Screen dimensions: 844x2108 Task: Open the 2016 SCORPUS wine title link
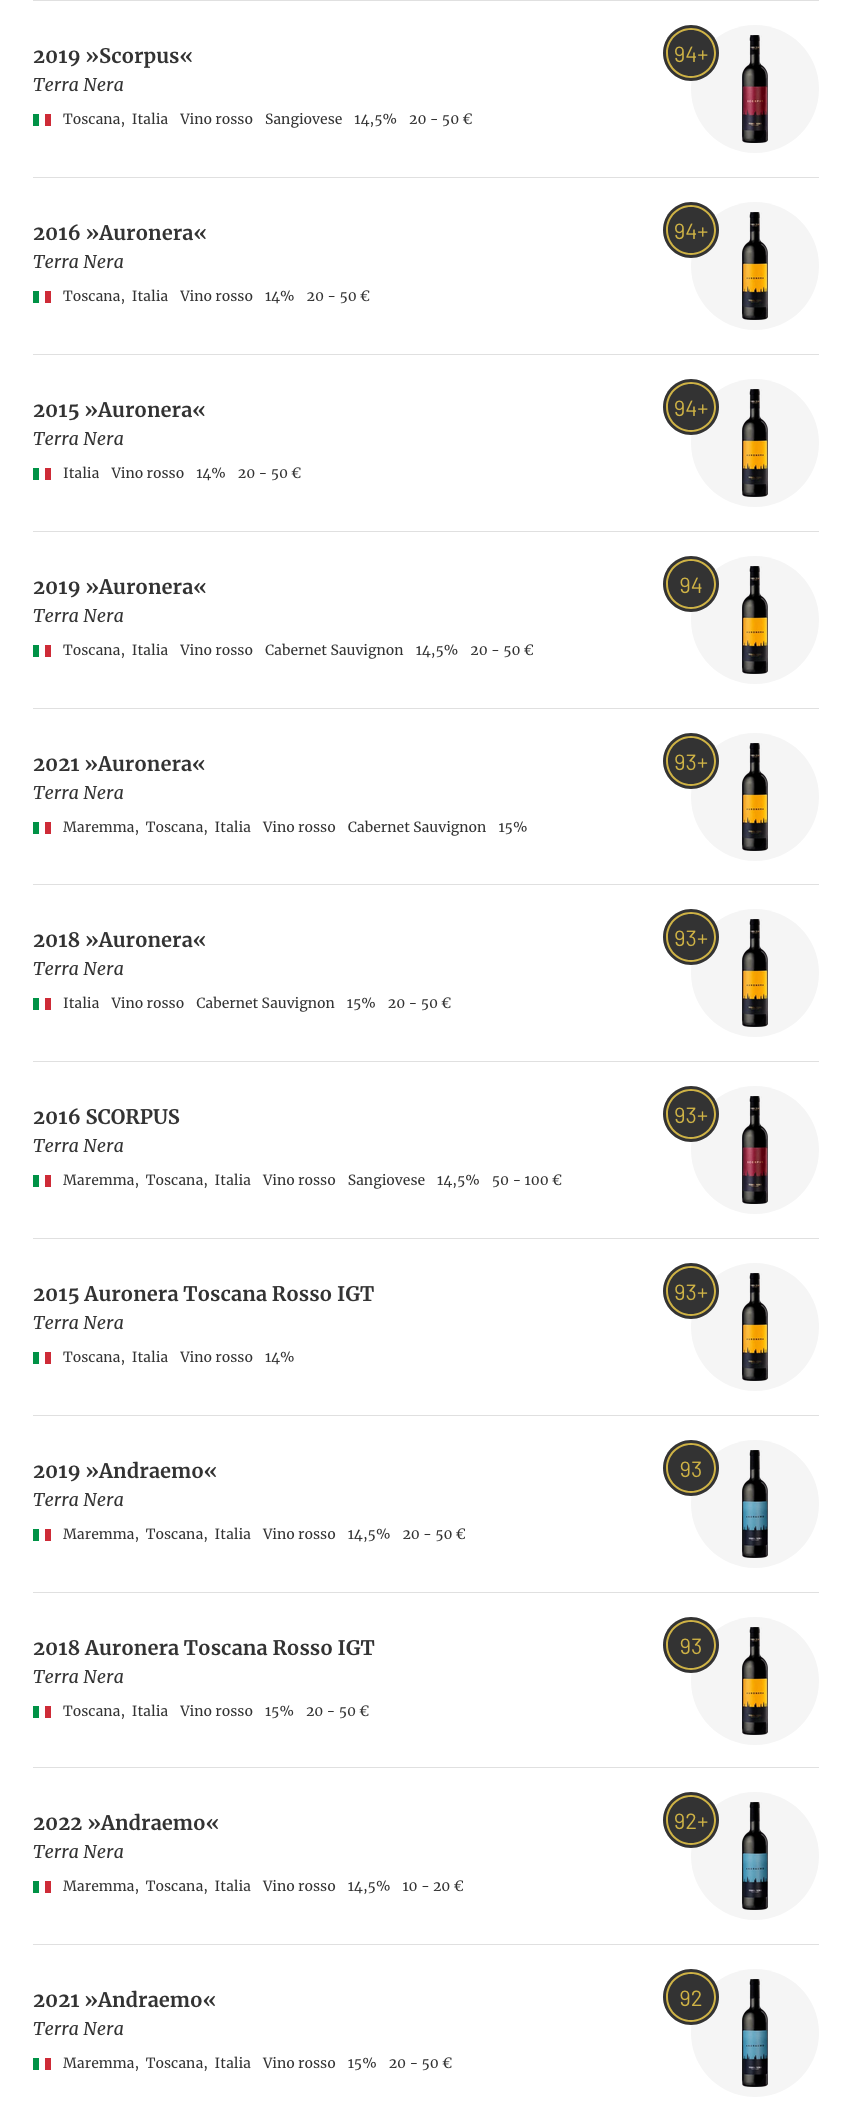[x=106, y=1117]
